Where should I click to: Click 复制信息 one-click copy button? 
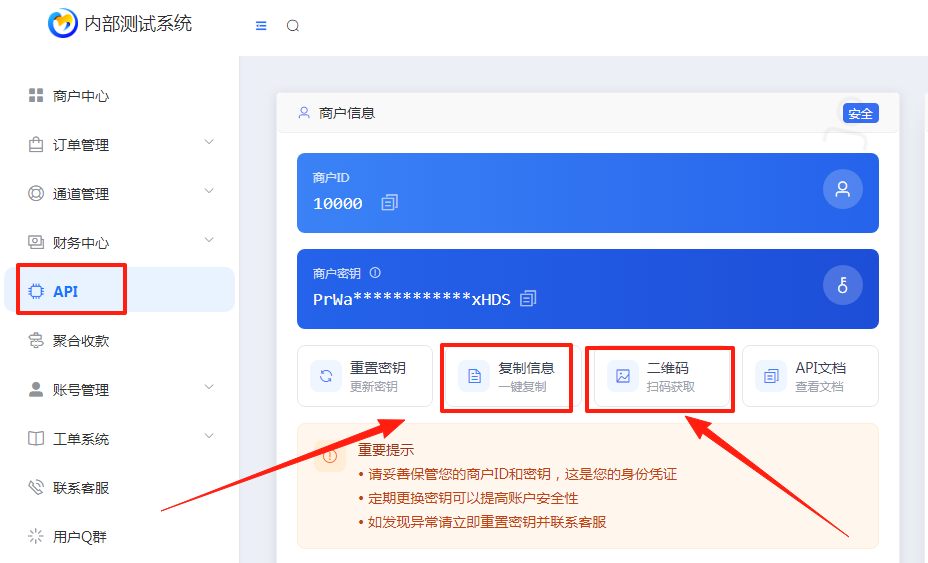click(507, 376)
